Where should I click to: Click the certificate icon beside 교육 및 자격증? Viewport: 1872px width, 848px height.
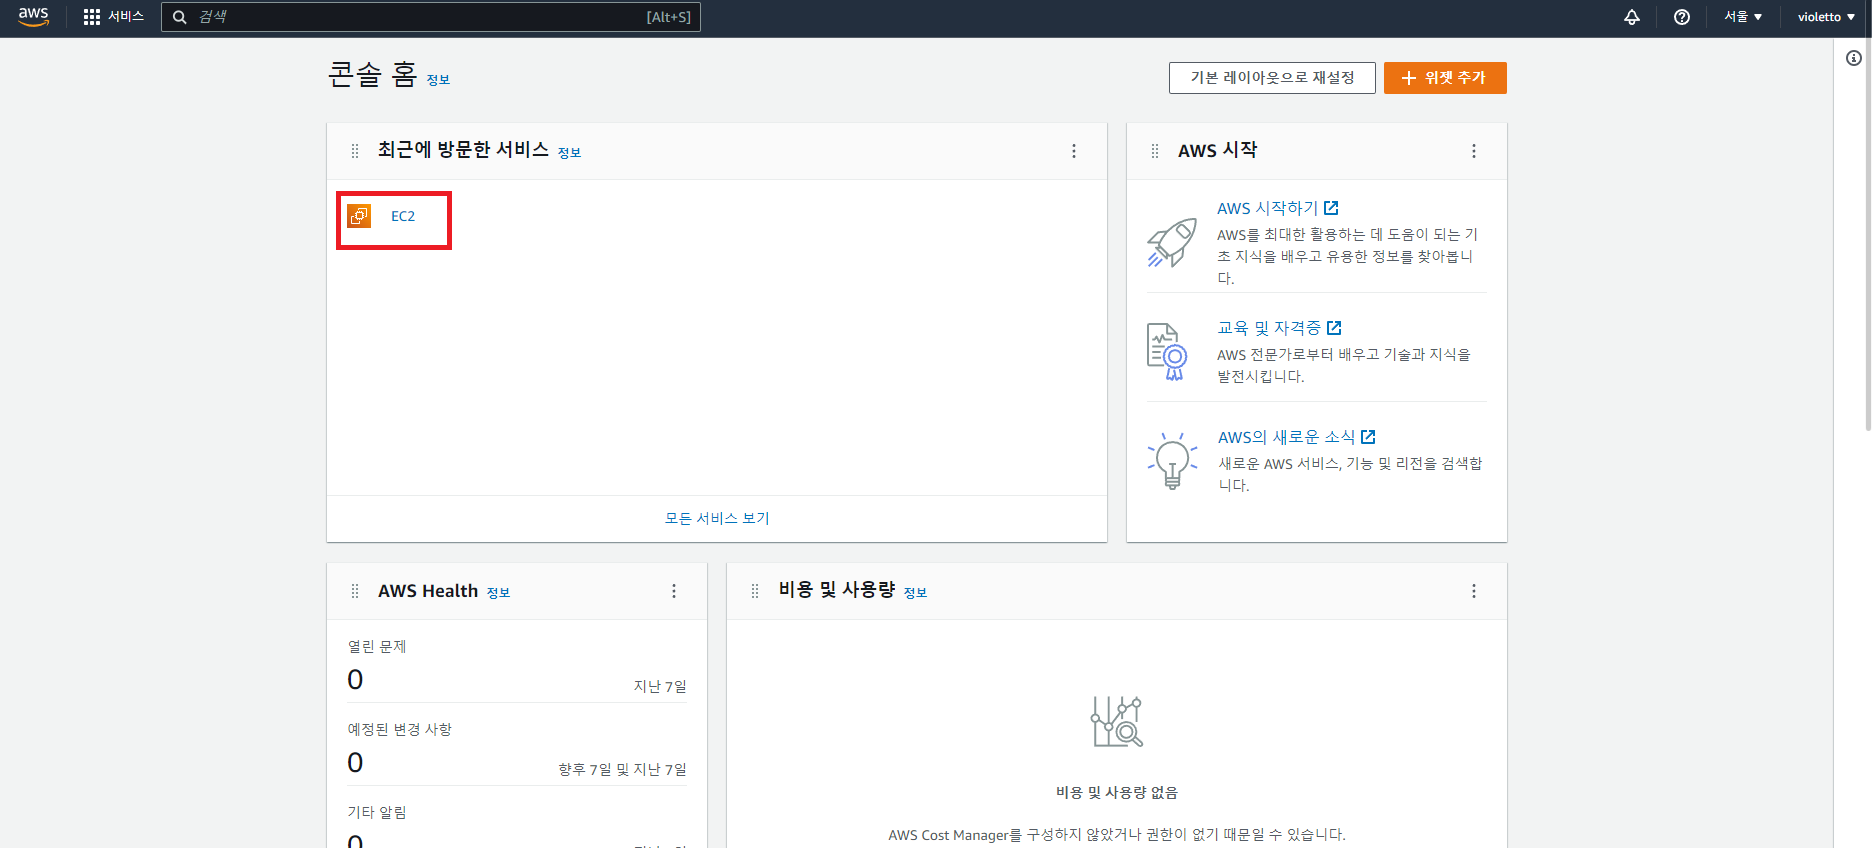(x=1167, y=352)
